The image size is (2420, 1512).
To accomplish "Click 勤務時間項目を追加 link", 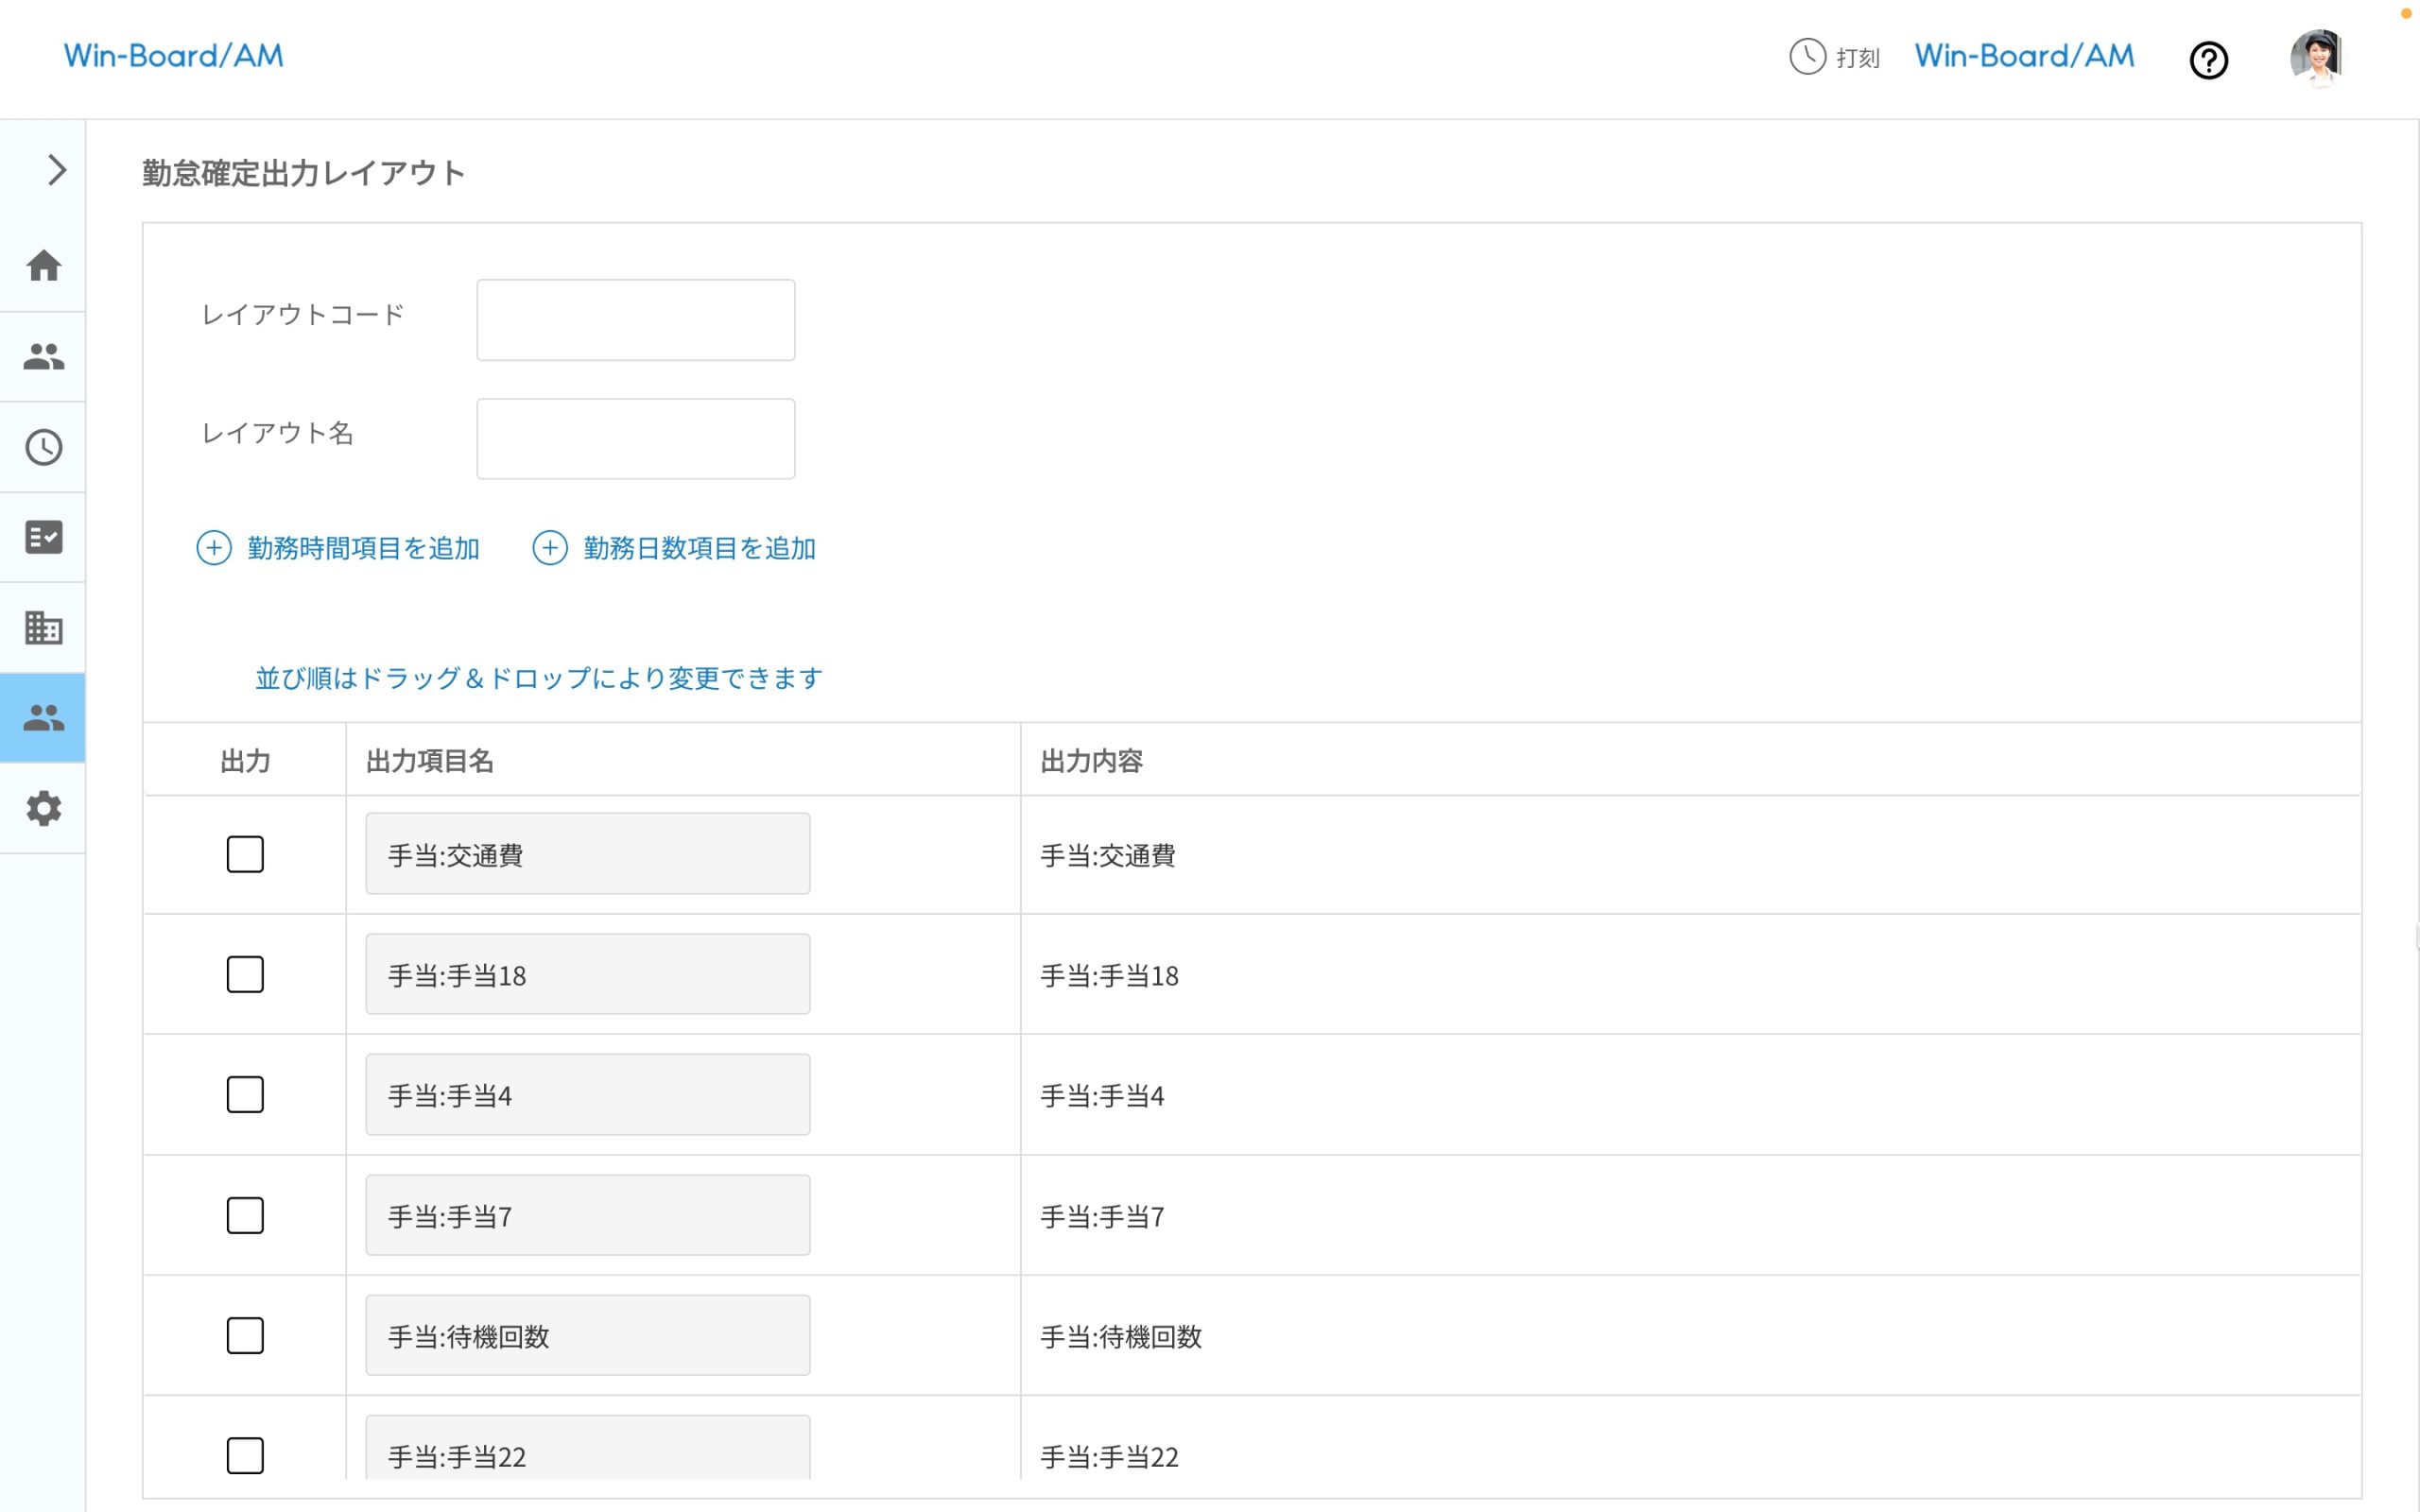I will click(x=340, y=548).
